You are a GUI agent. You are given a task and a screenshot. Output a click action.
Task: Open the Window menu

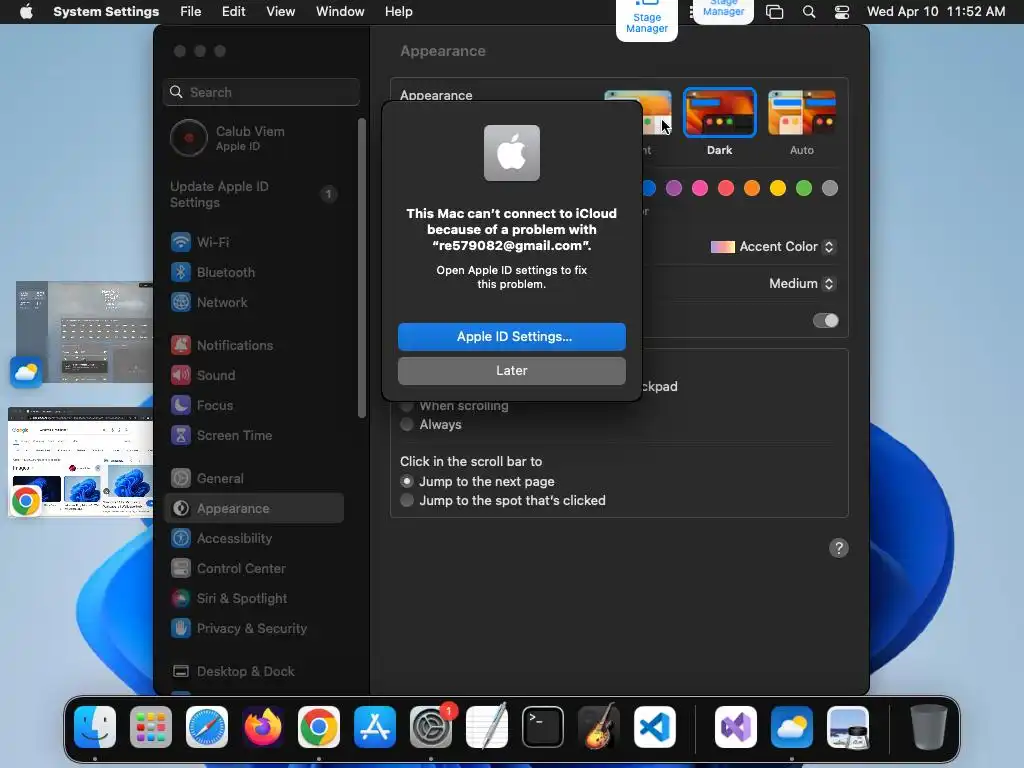tap(340, 12)
